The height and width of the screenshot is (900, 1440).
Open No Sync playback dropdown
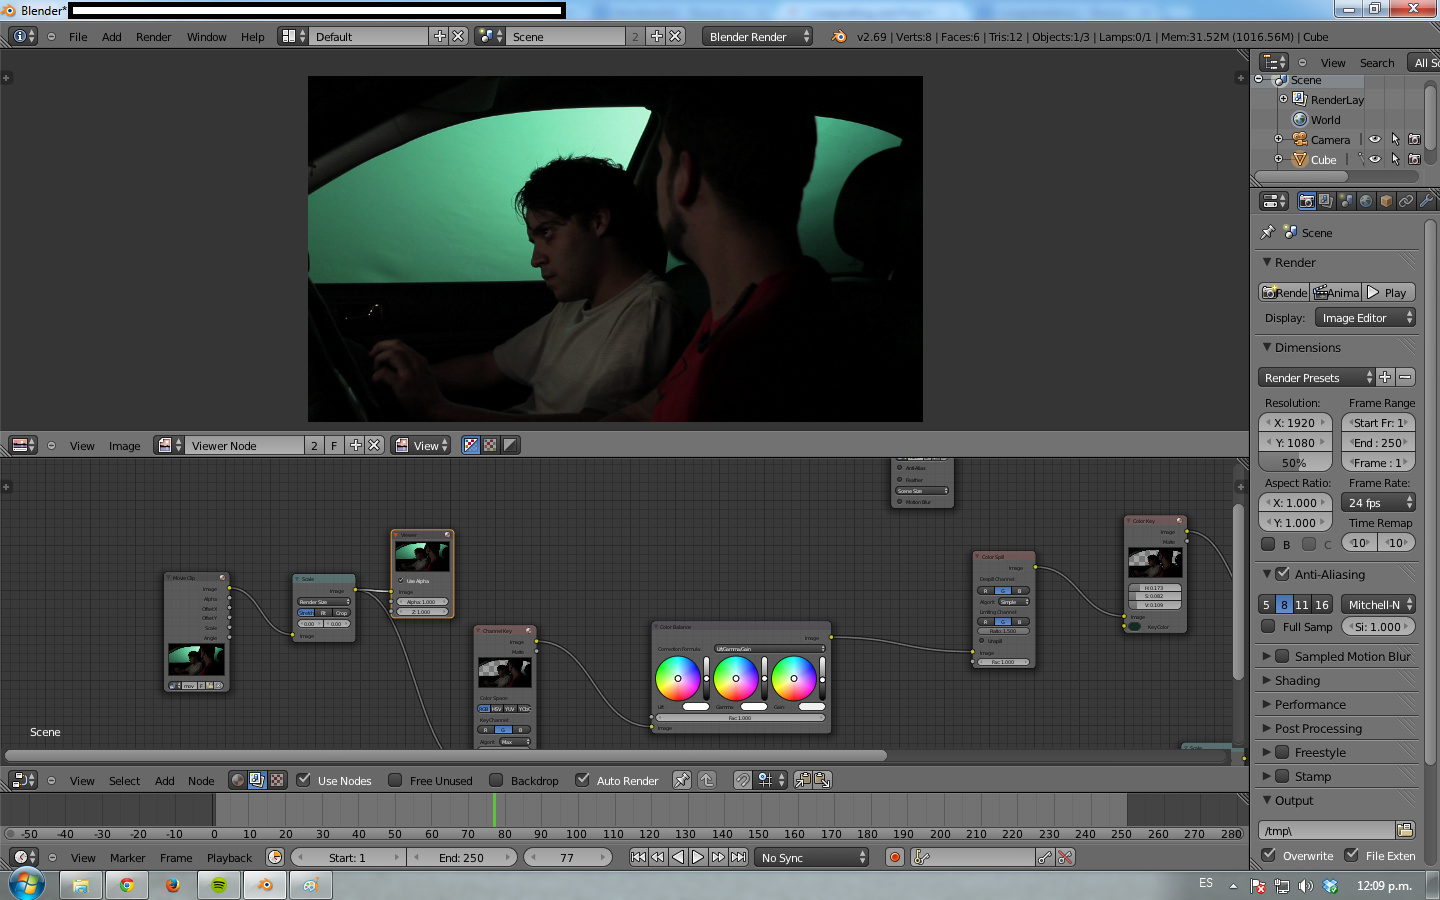(811, 857)
